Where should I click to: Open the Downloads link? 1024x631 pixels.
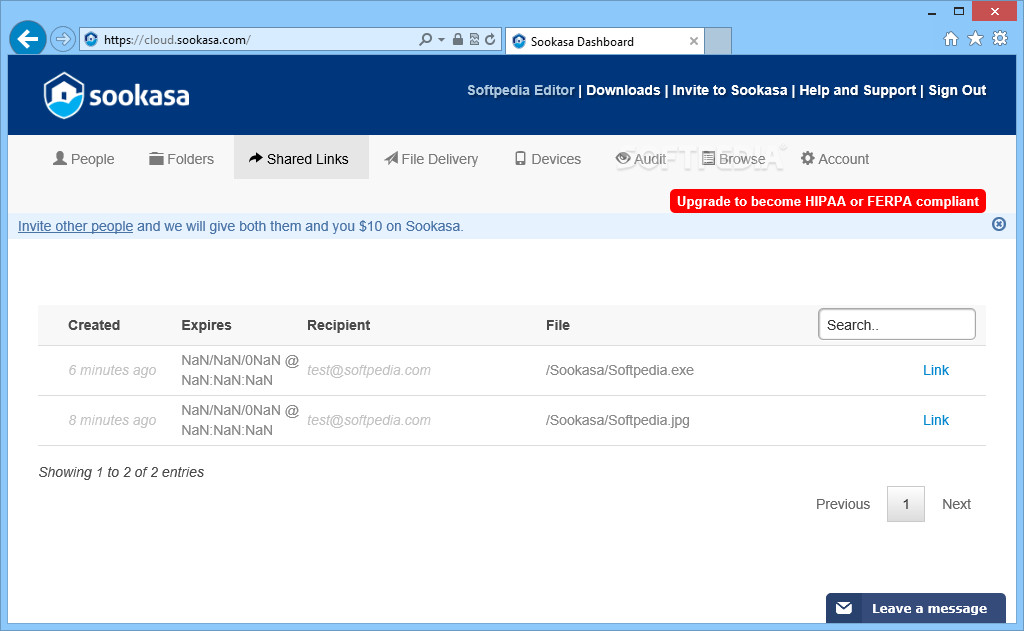(x=623, y=90)
